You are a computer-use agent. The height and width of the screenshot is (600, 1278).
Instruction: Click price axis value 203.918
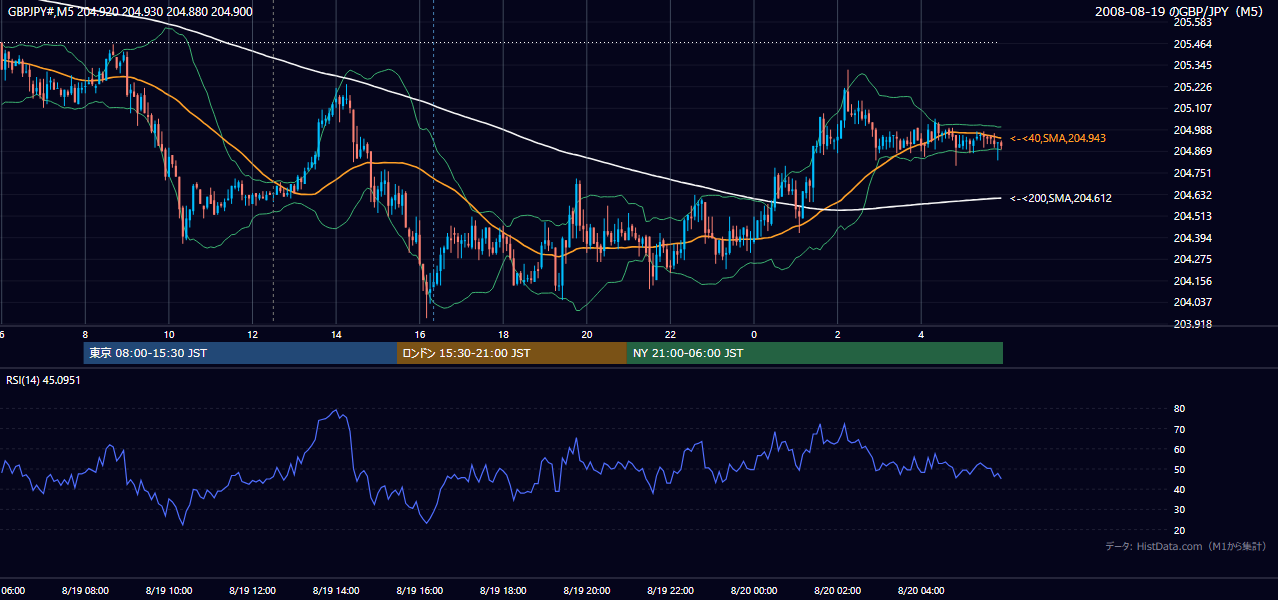[1192, 324]
